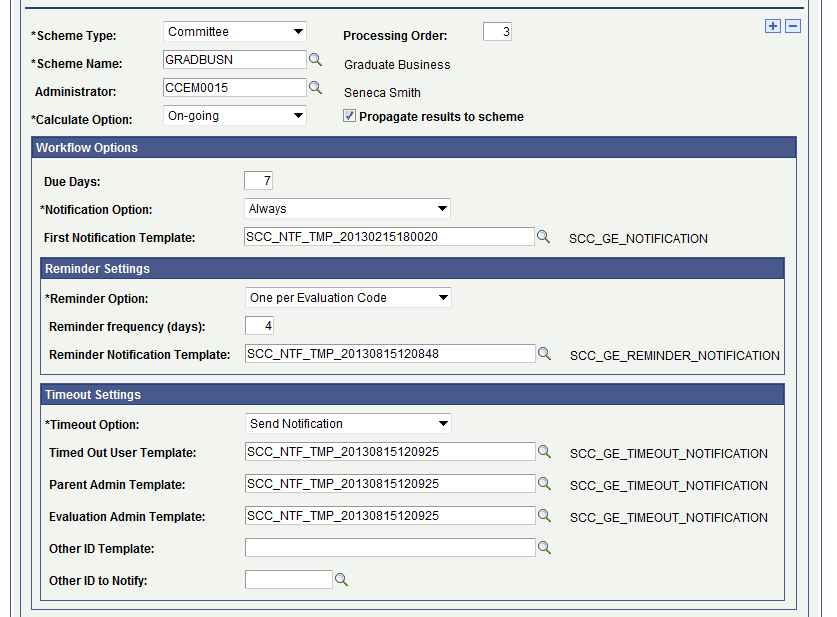Open the Timeout Option dropdown
Screen dimensions: 837x617
348,424
